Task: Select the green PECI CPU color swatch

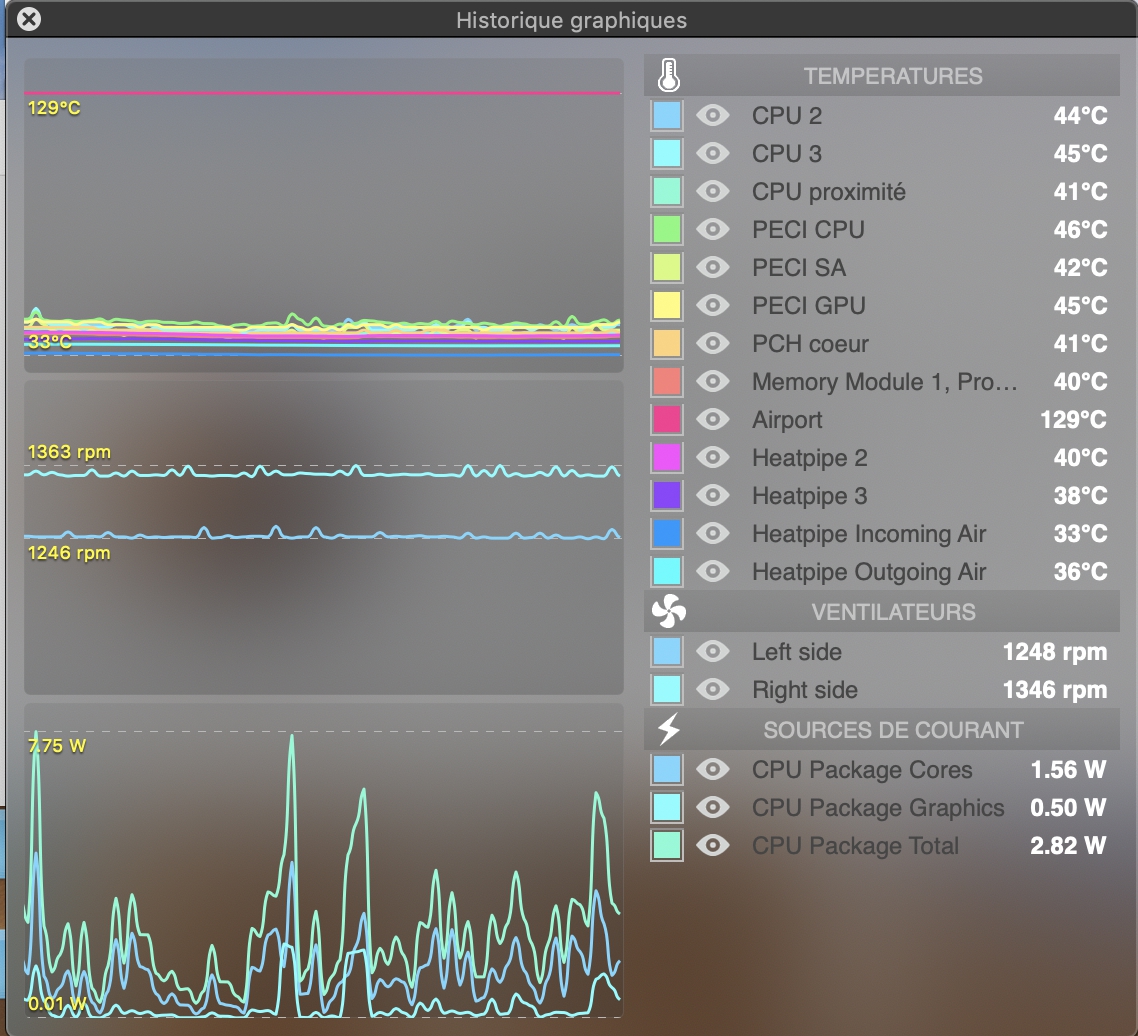Action: click(667, 230)
